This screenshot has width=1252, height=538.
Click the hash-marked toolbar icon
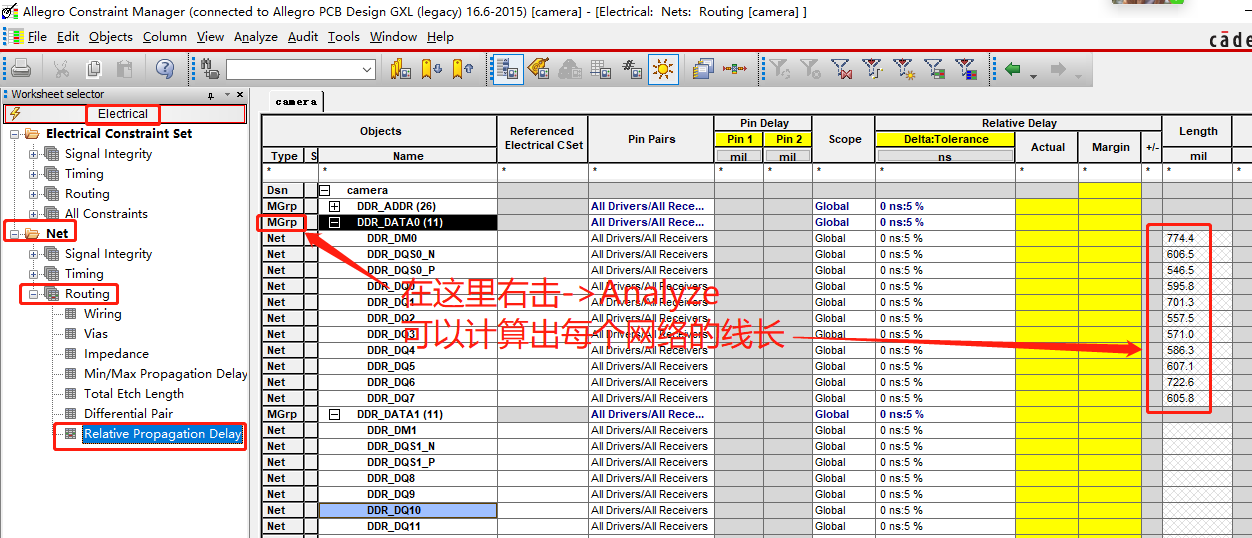tap(632, 69)
